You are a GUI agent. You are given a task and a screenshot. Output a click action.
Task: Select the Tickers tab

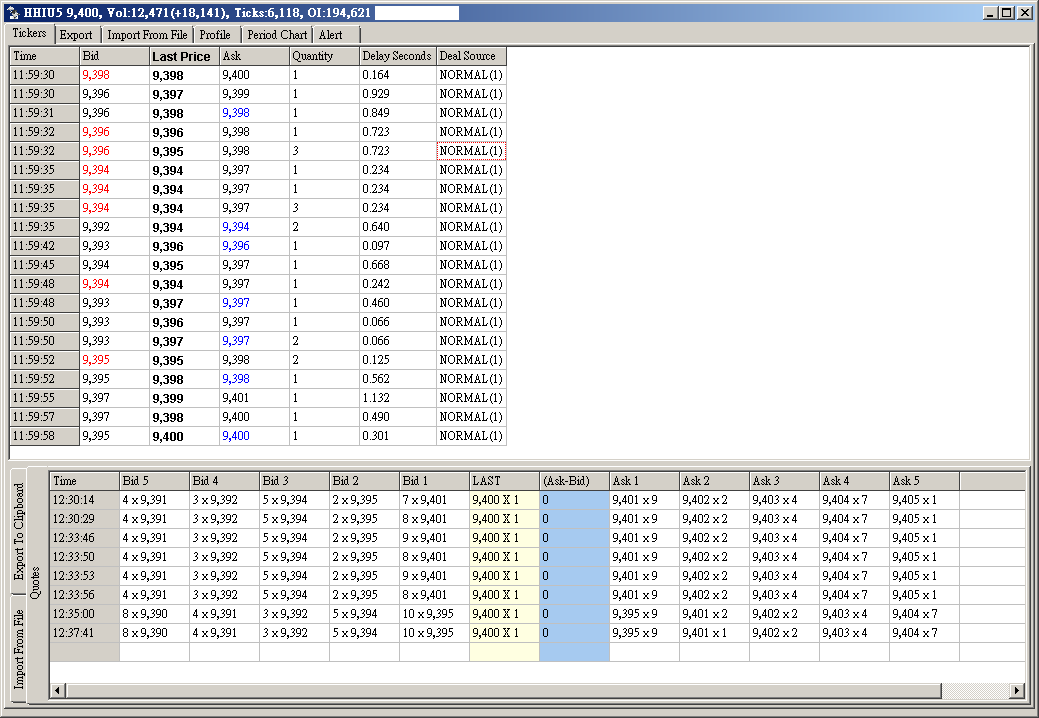click(29, 33)
